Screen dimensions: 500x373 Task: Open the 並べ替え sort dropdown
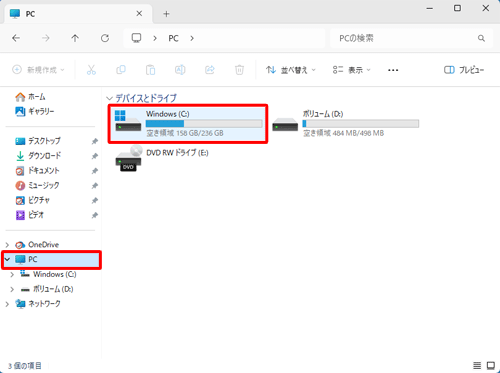pyautogui.click(x=291, y=70)
